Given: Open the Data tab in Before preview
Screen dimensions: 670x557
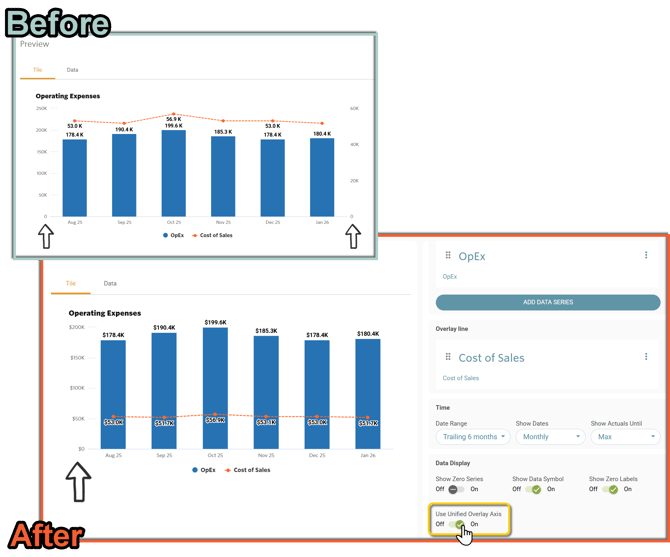Looking at the screenshot, I should pyautogui.click(x=73, y=70).
